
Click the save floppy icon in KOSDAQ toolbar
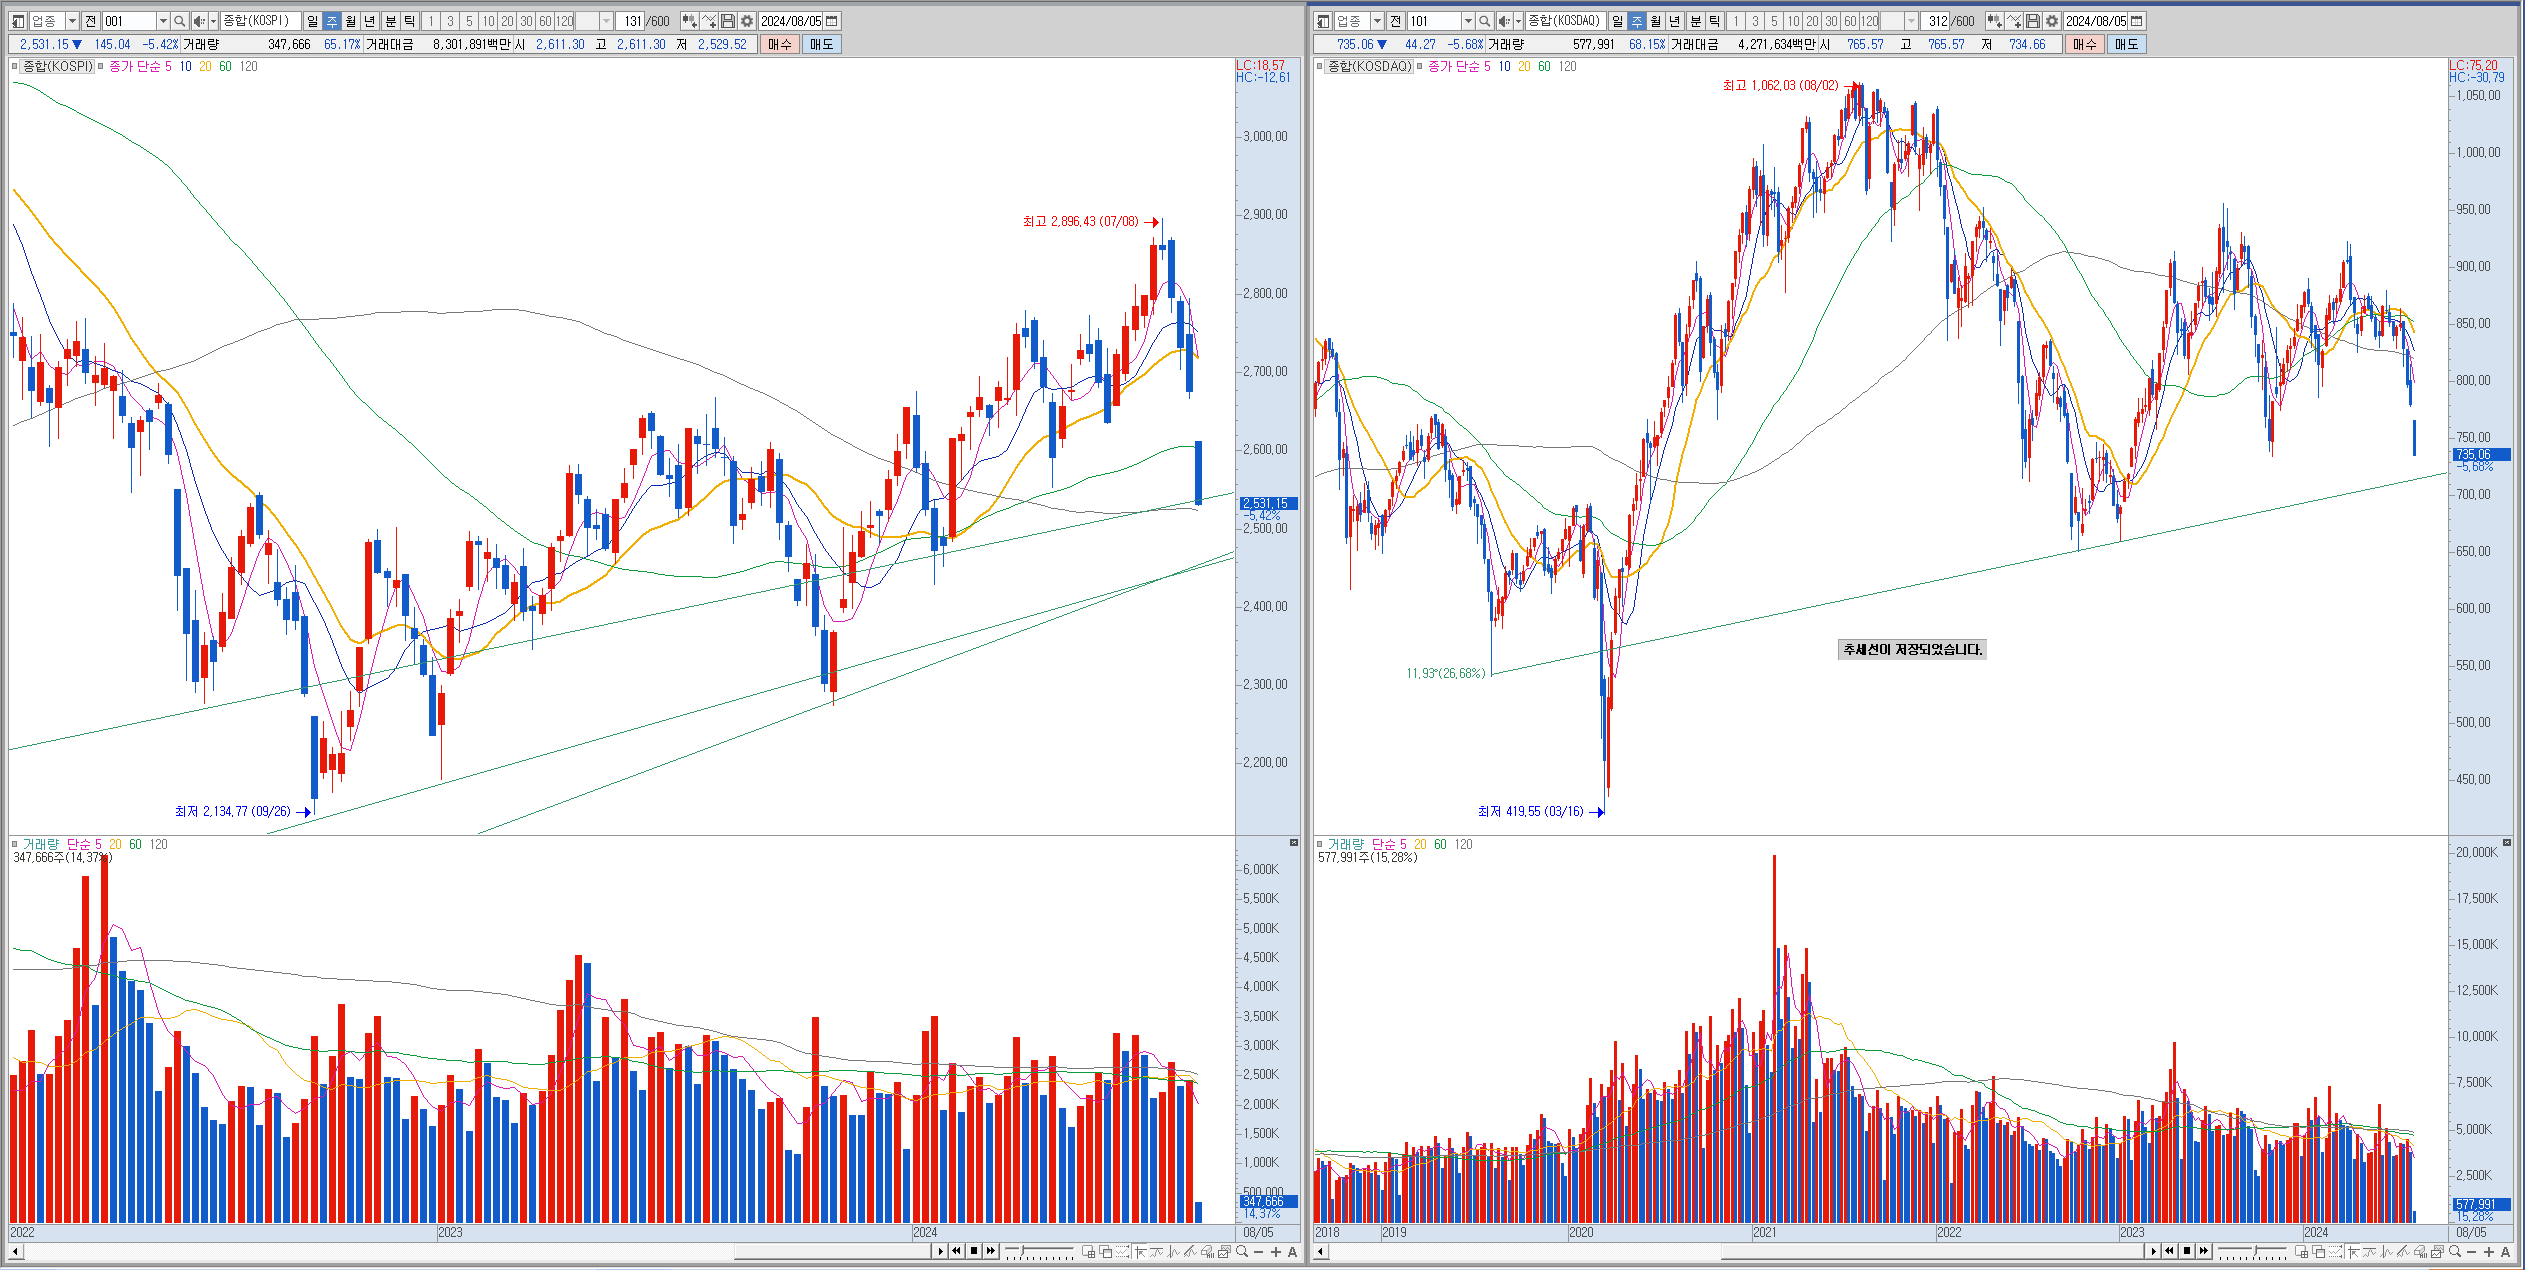click(2033, 21)
